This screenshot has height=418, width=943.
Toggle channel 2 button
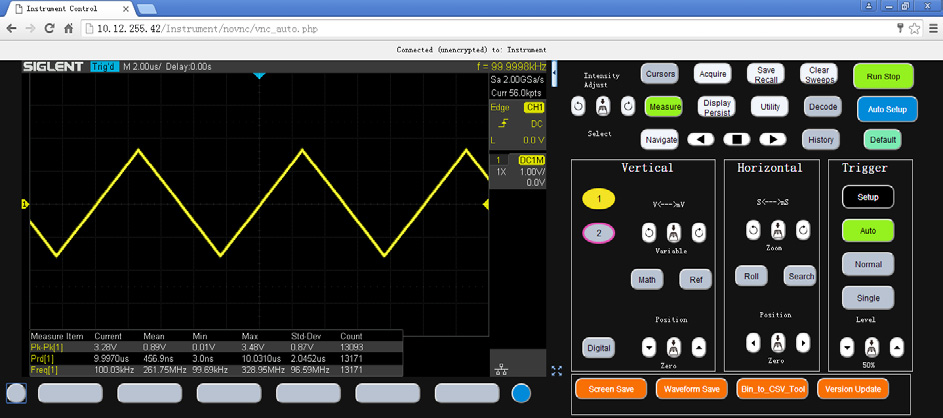[x=599, y=233]
